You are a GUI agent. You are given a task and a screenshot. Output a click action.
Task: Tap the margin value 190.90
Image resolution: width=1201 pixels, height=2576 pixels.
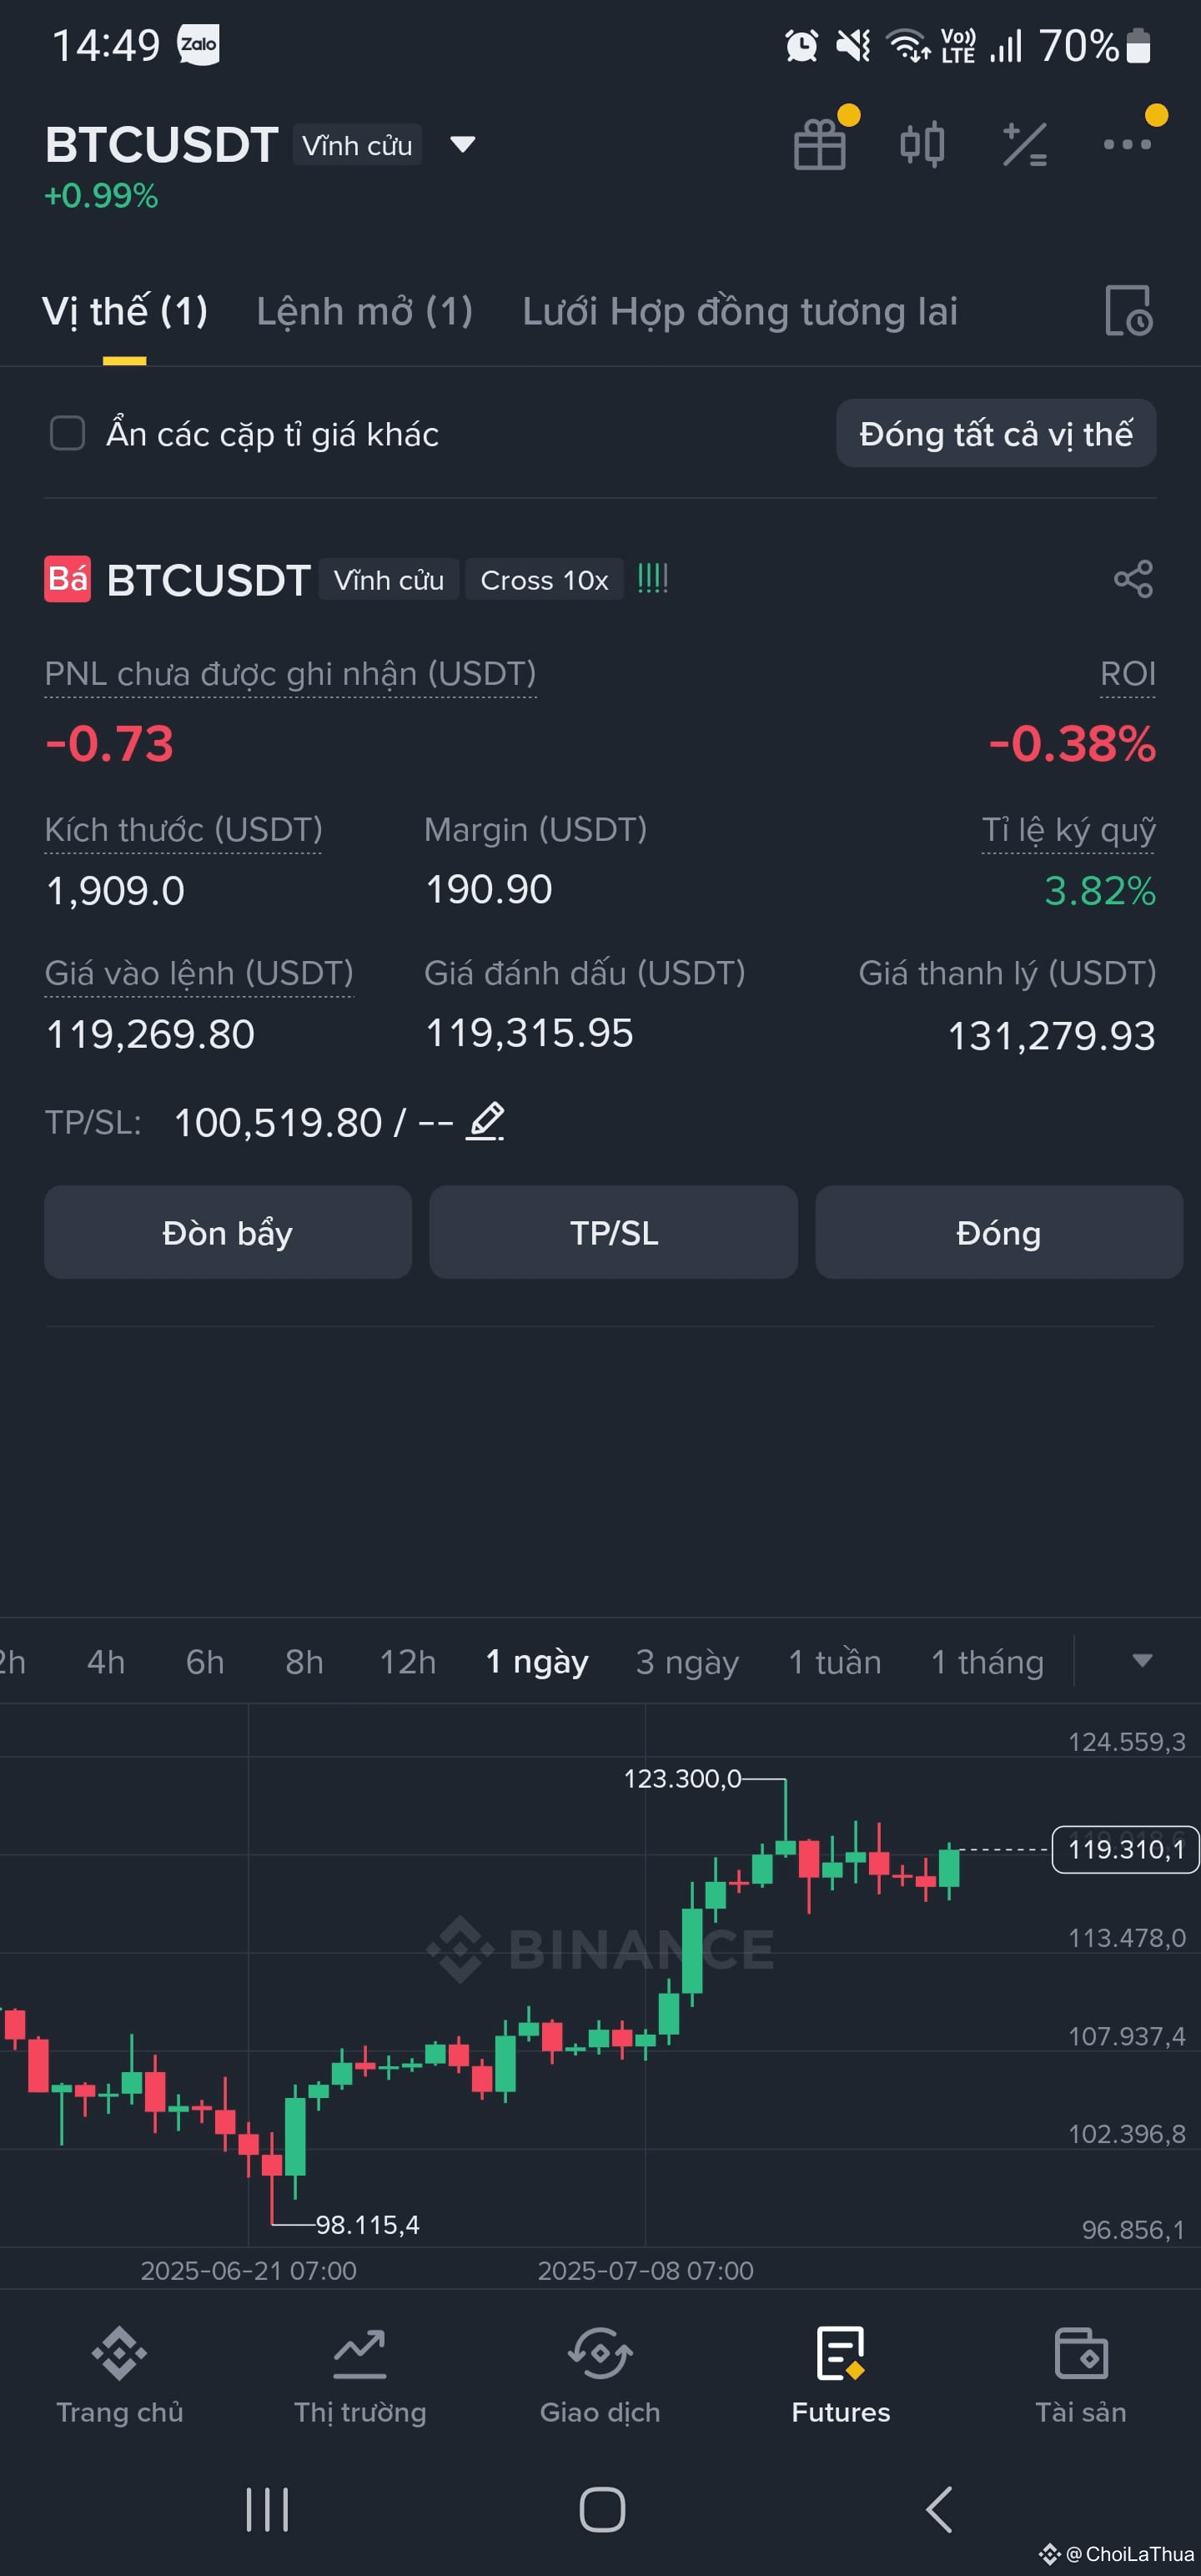pos(489,889)
